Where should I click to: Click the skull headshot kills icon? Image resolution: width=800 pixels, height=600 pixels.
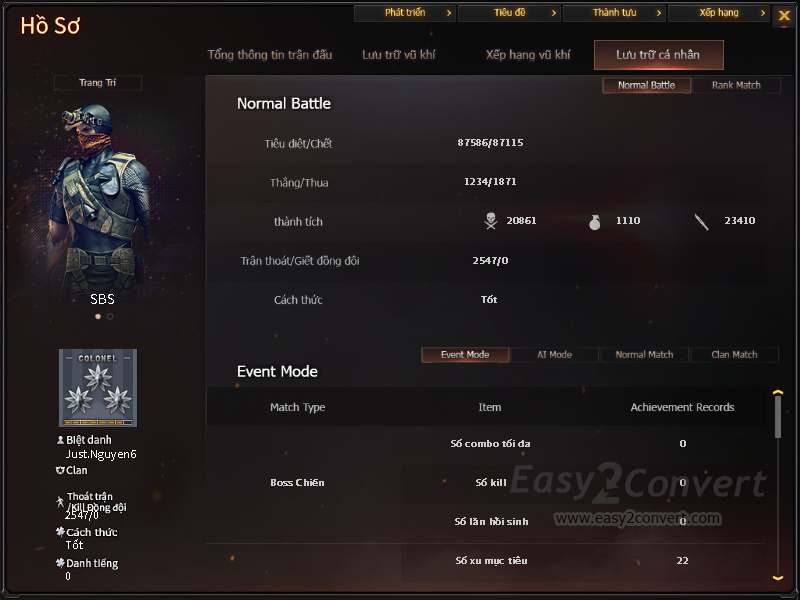[x=491, y=221]
